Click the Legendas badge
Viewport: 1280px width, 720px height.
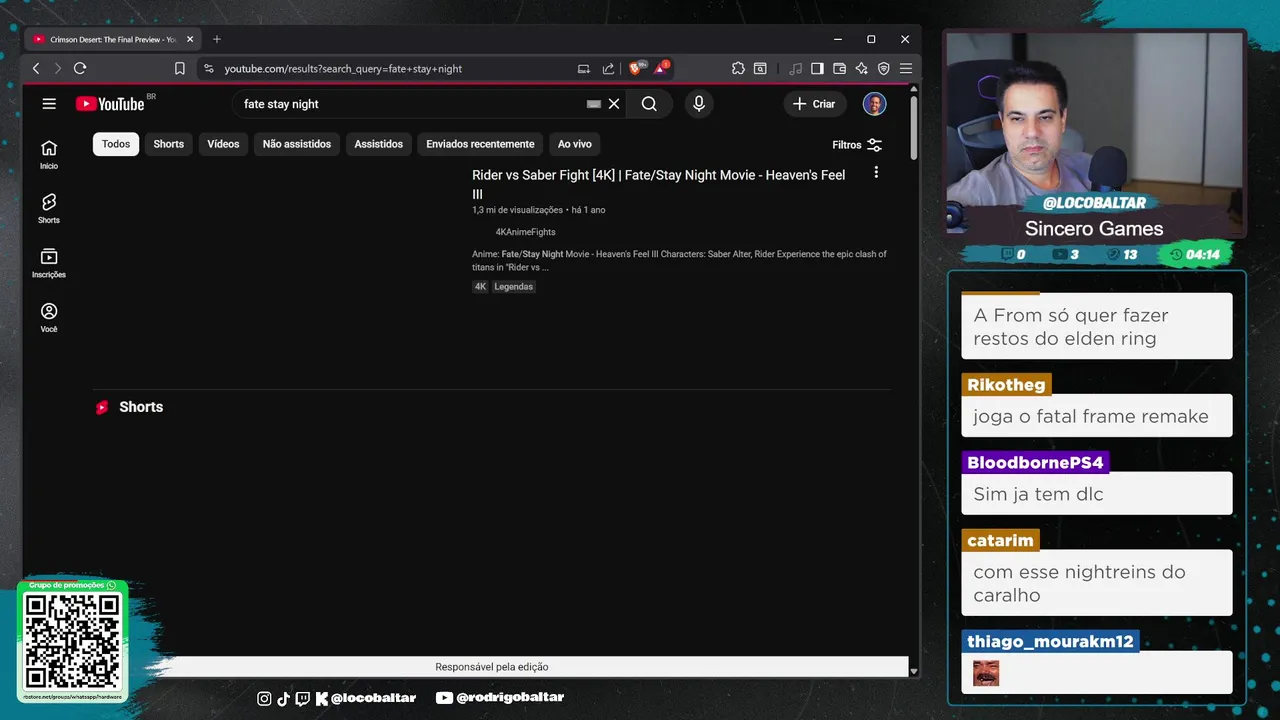click(x=513, y=287)
